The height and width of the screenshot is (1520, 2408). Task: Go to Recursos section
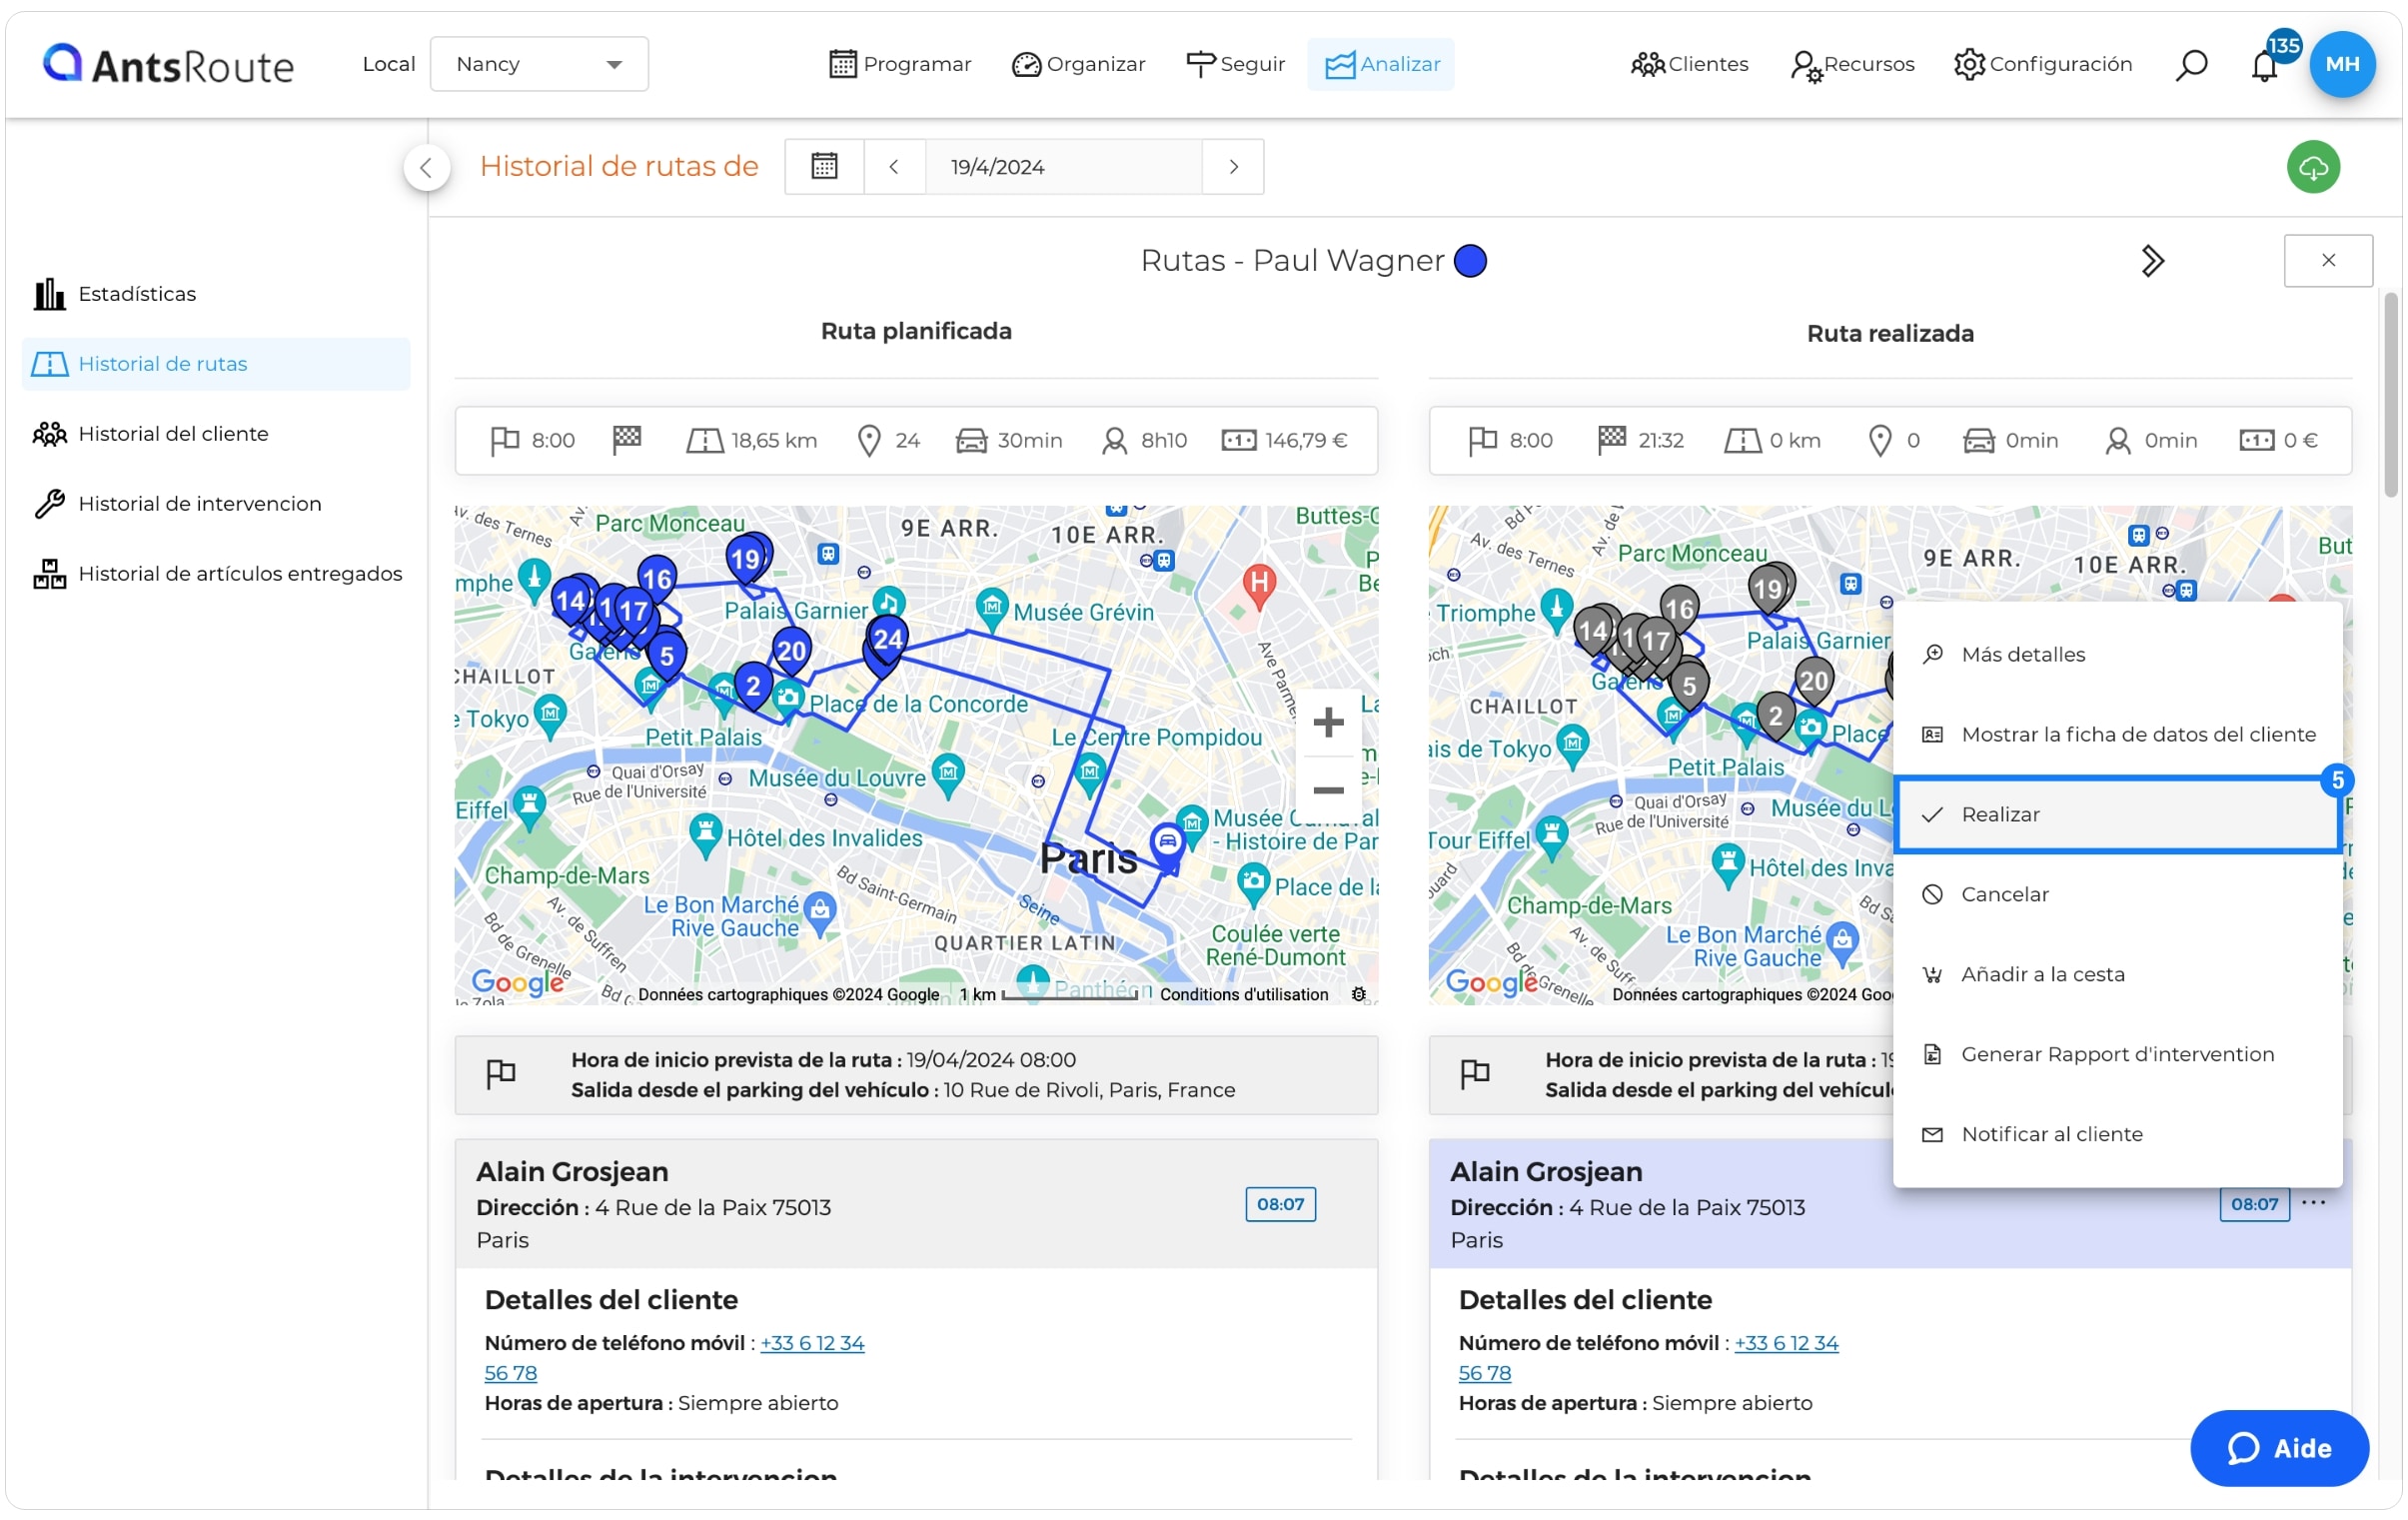[x=1852, y=64]
